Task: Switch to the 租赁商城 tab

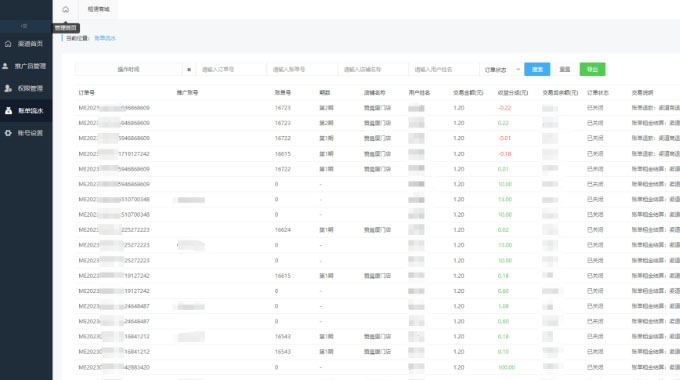Action: 98,9
